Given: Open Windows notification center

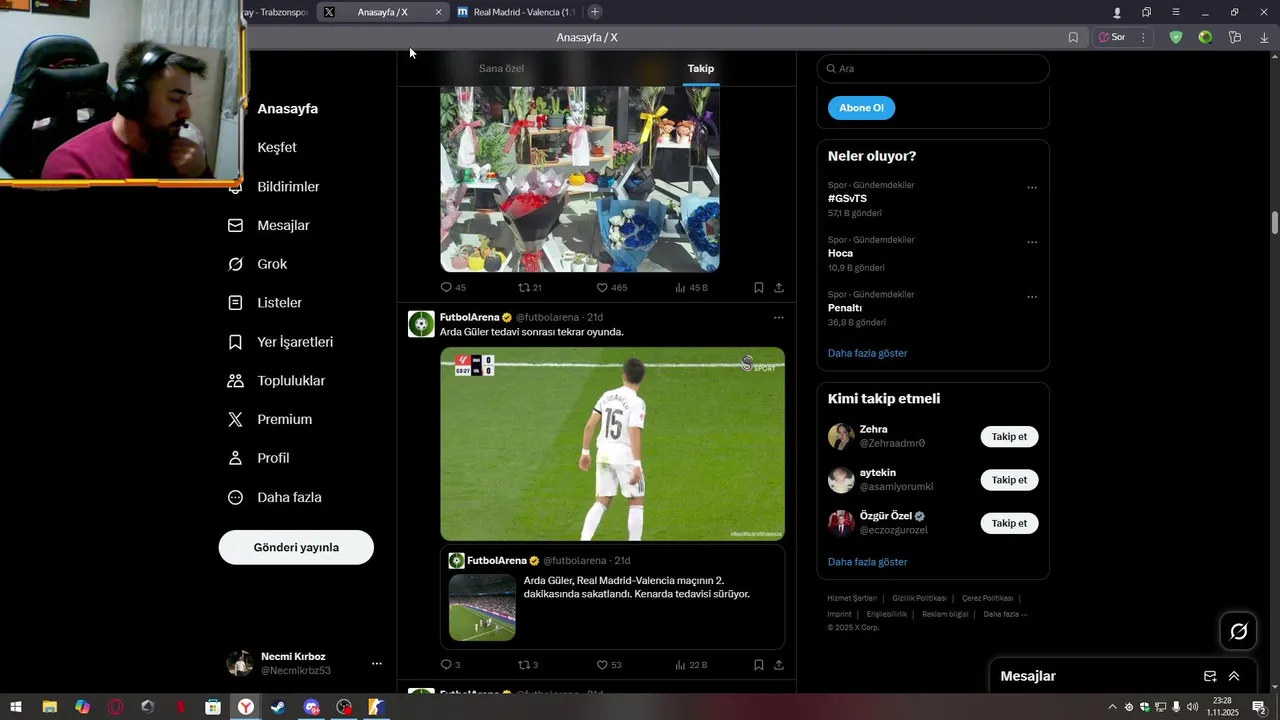Looking at the screenshot, I should [x=1259, y=707].
